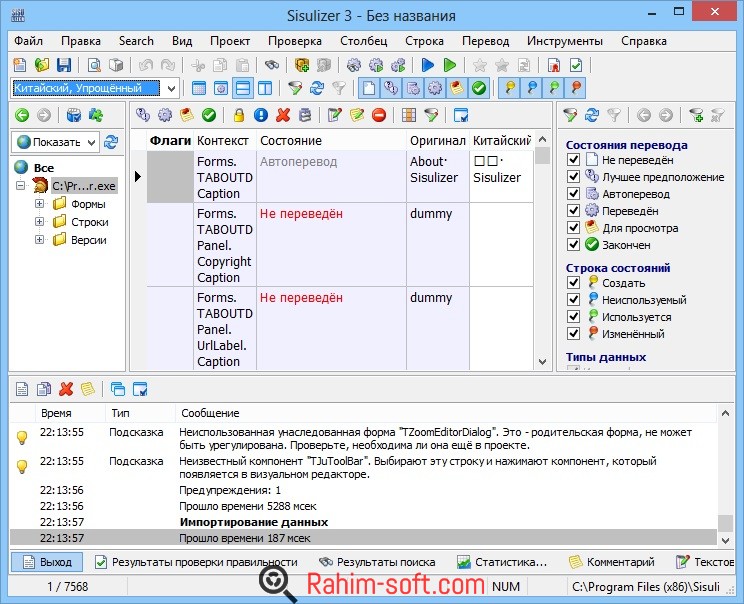The width and height of the screenshot is (744, 604).
Task: Click the binoculars Find icon in toolbar
Action: [x=272, y=65]
